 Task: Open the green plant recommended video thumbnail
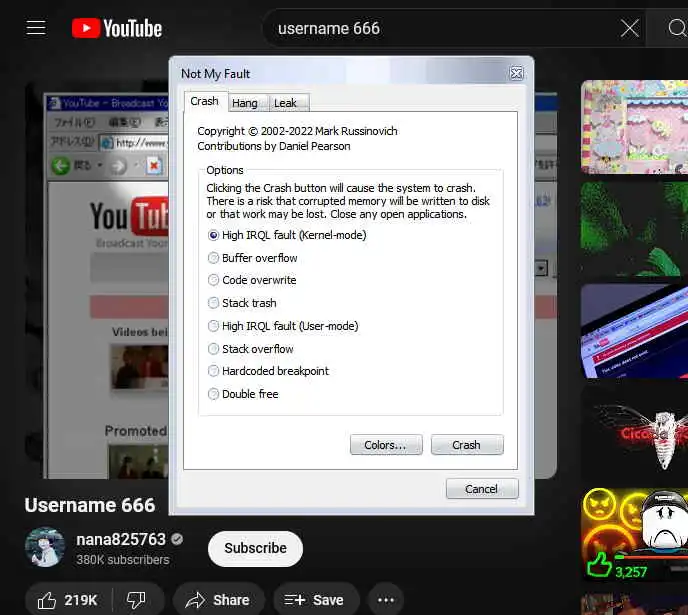[634, 229]
